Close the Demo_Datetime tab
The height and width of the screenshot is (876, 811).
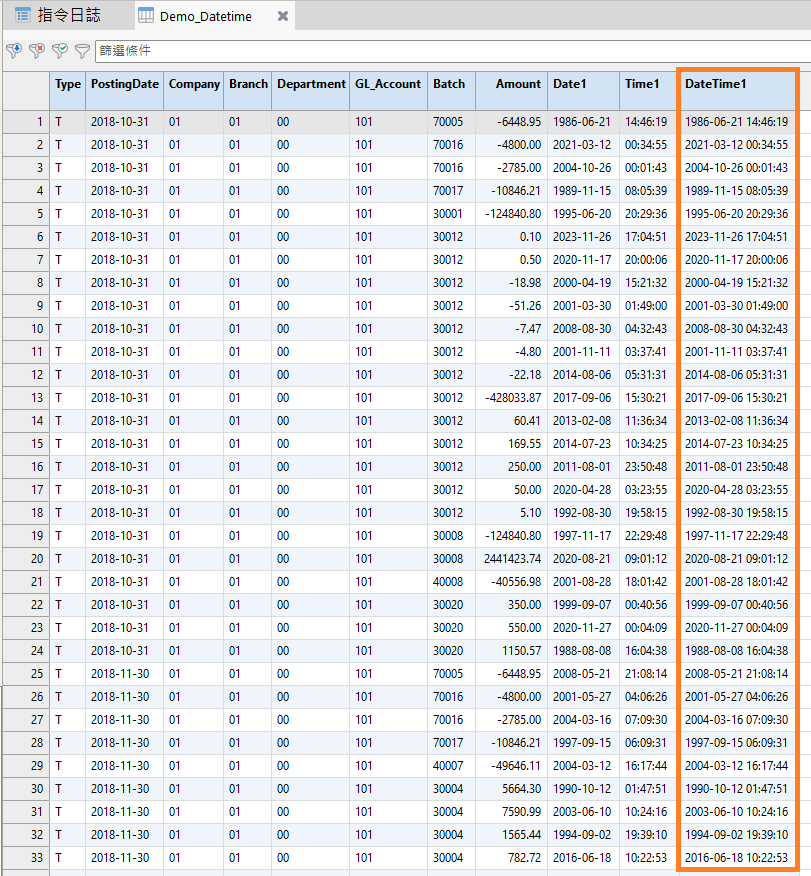click(283, 16)
